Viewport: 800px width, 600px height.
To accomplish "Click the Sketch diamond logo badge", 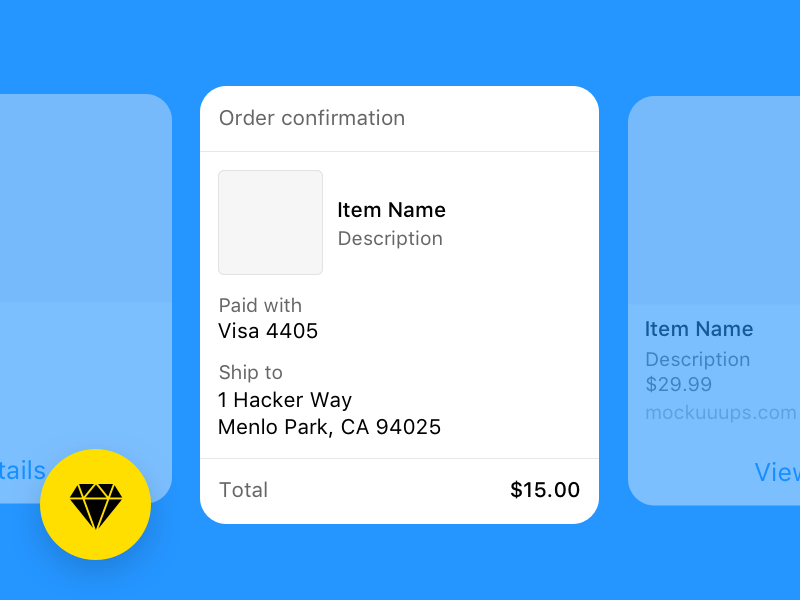I will (95, 504).
